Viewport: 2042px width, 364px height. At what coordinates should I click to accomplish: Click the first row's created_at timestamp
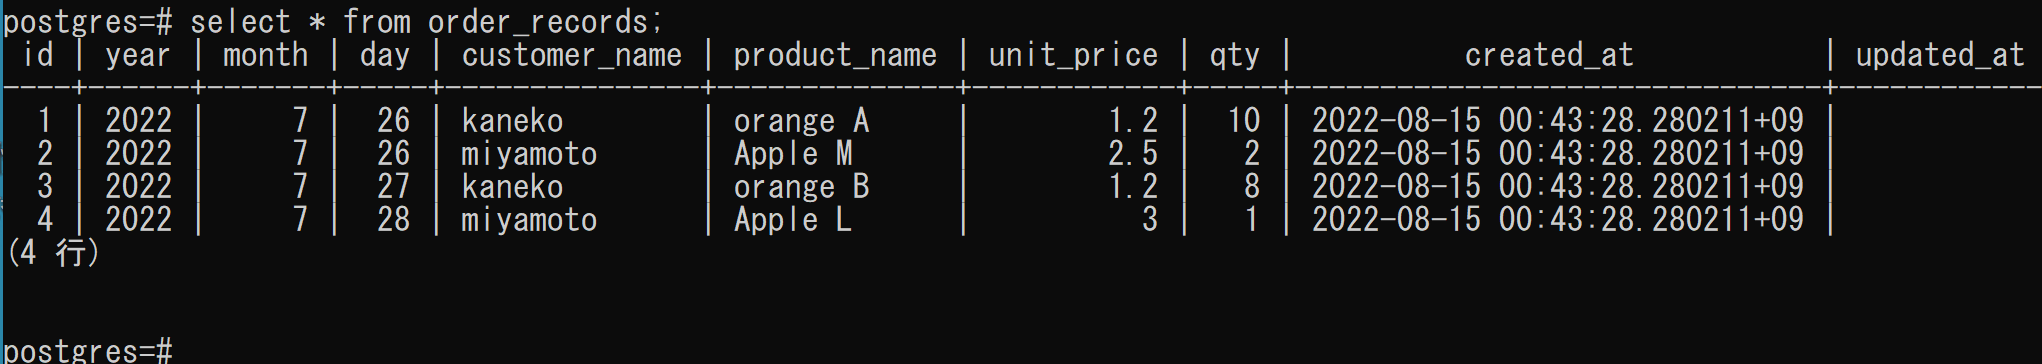click(1558, 121)
